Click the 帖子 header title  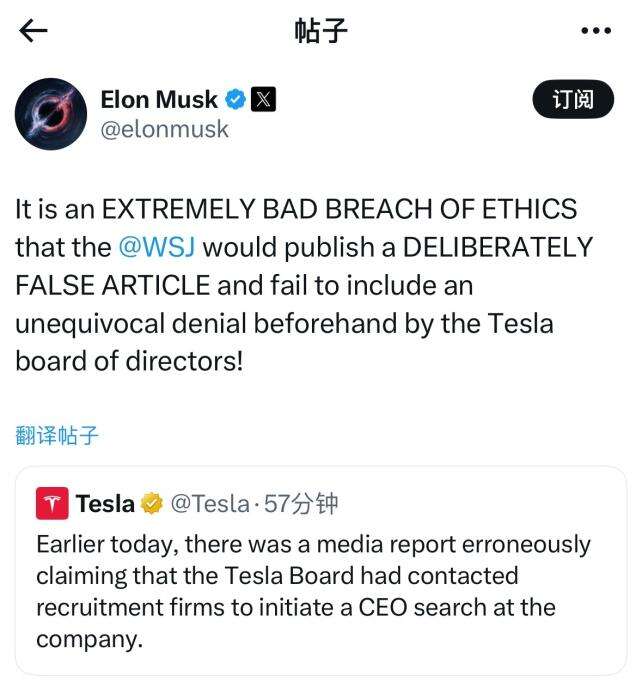coord(321,31)
